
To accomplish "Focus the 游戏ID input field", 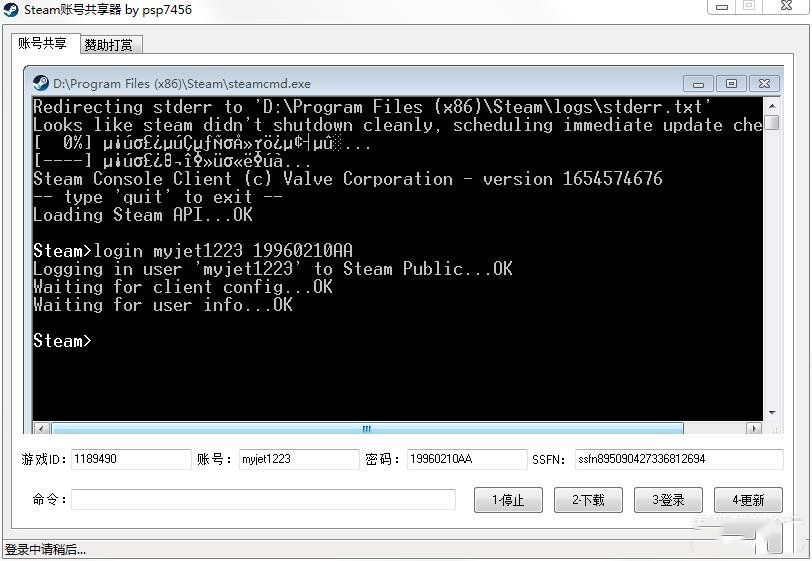I will tap(131, 459).
